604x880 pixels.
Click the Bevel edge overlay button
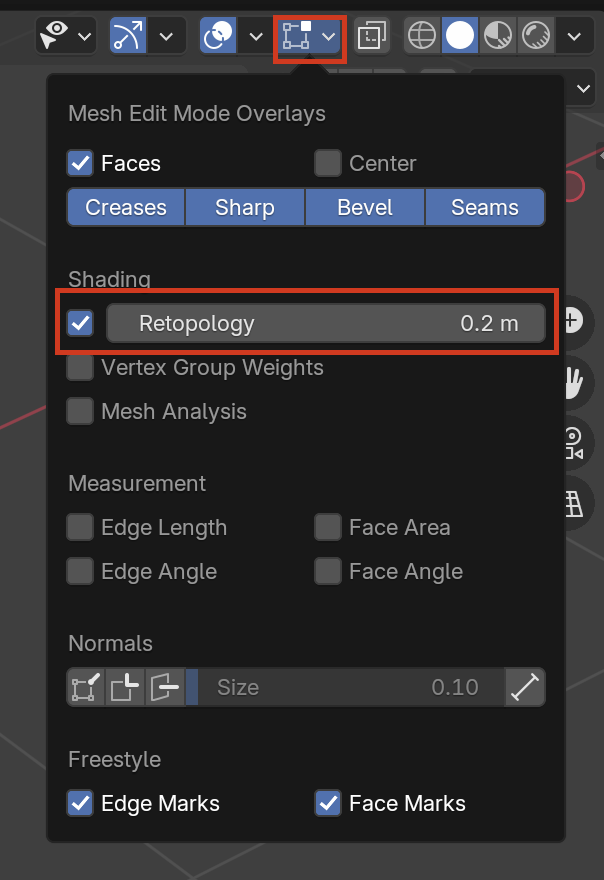(x=364, y=207)
